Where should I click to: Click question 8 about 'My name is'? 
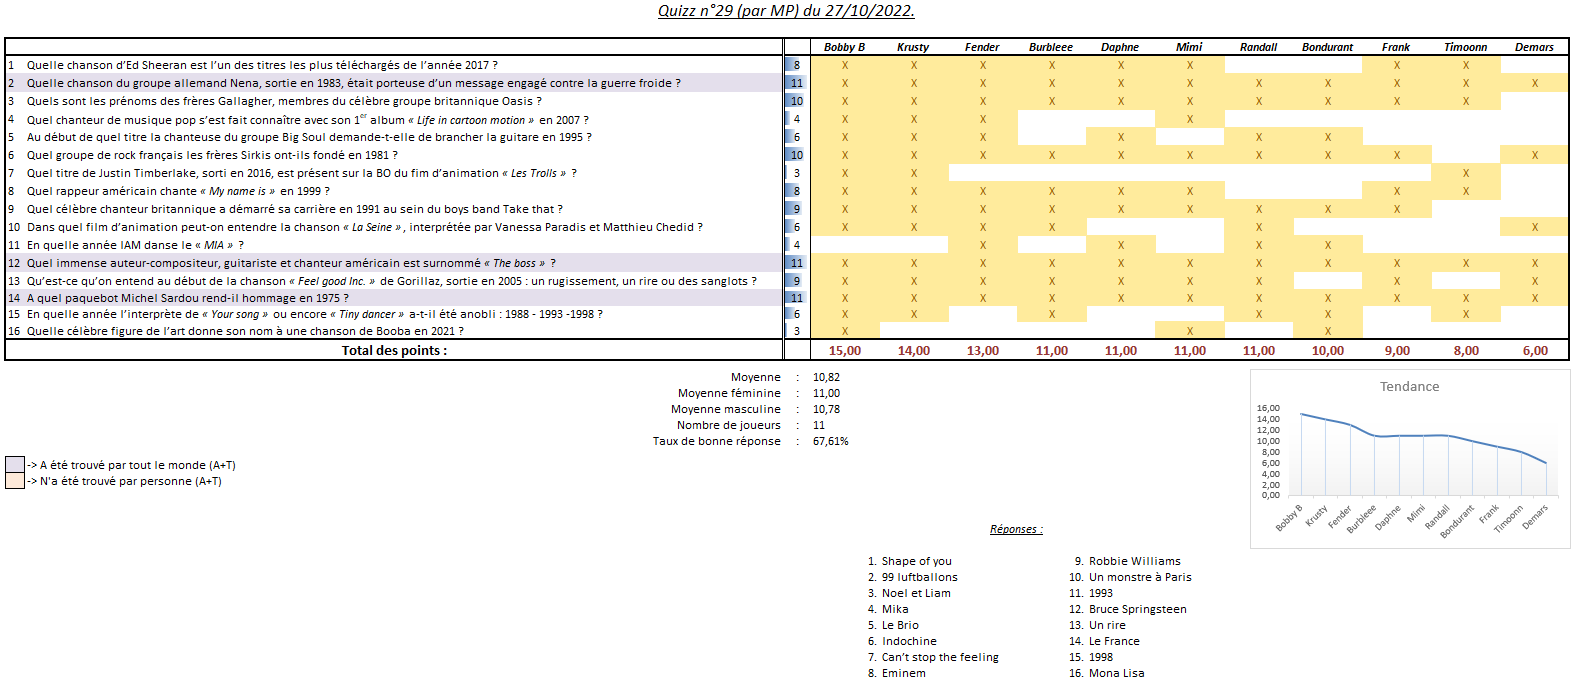coord(178,191)
